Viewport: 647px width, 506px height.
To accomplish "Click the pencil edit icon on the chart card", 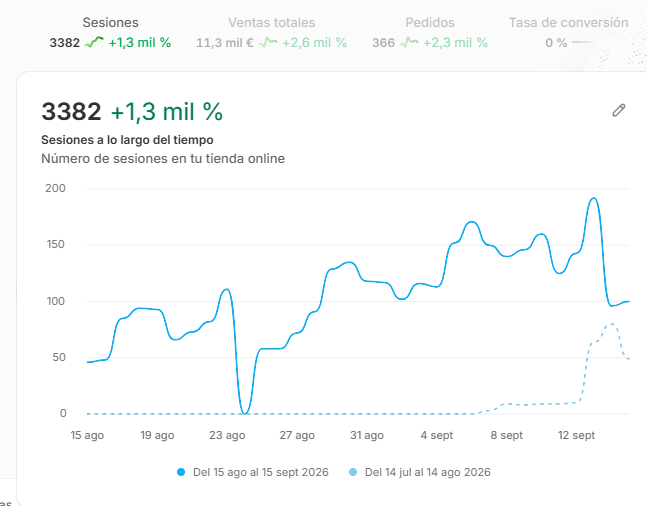I will [x=619, y=110].
